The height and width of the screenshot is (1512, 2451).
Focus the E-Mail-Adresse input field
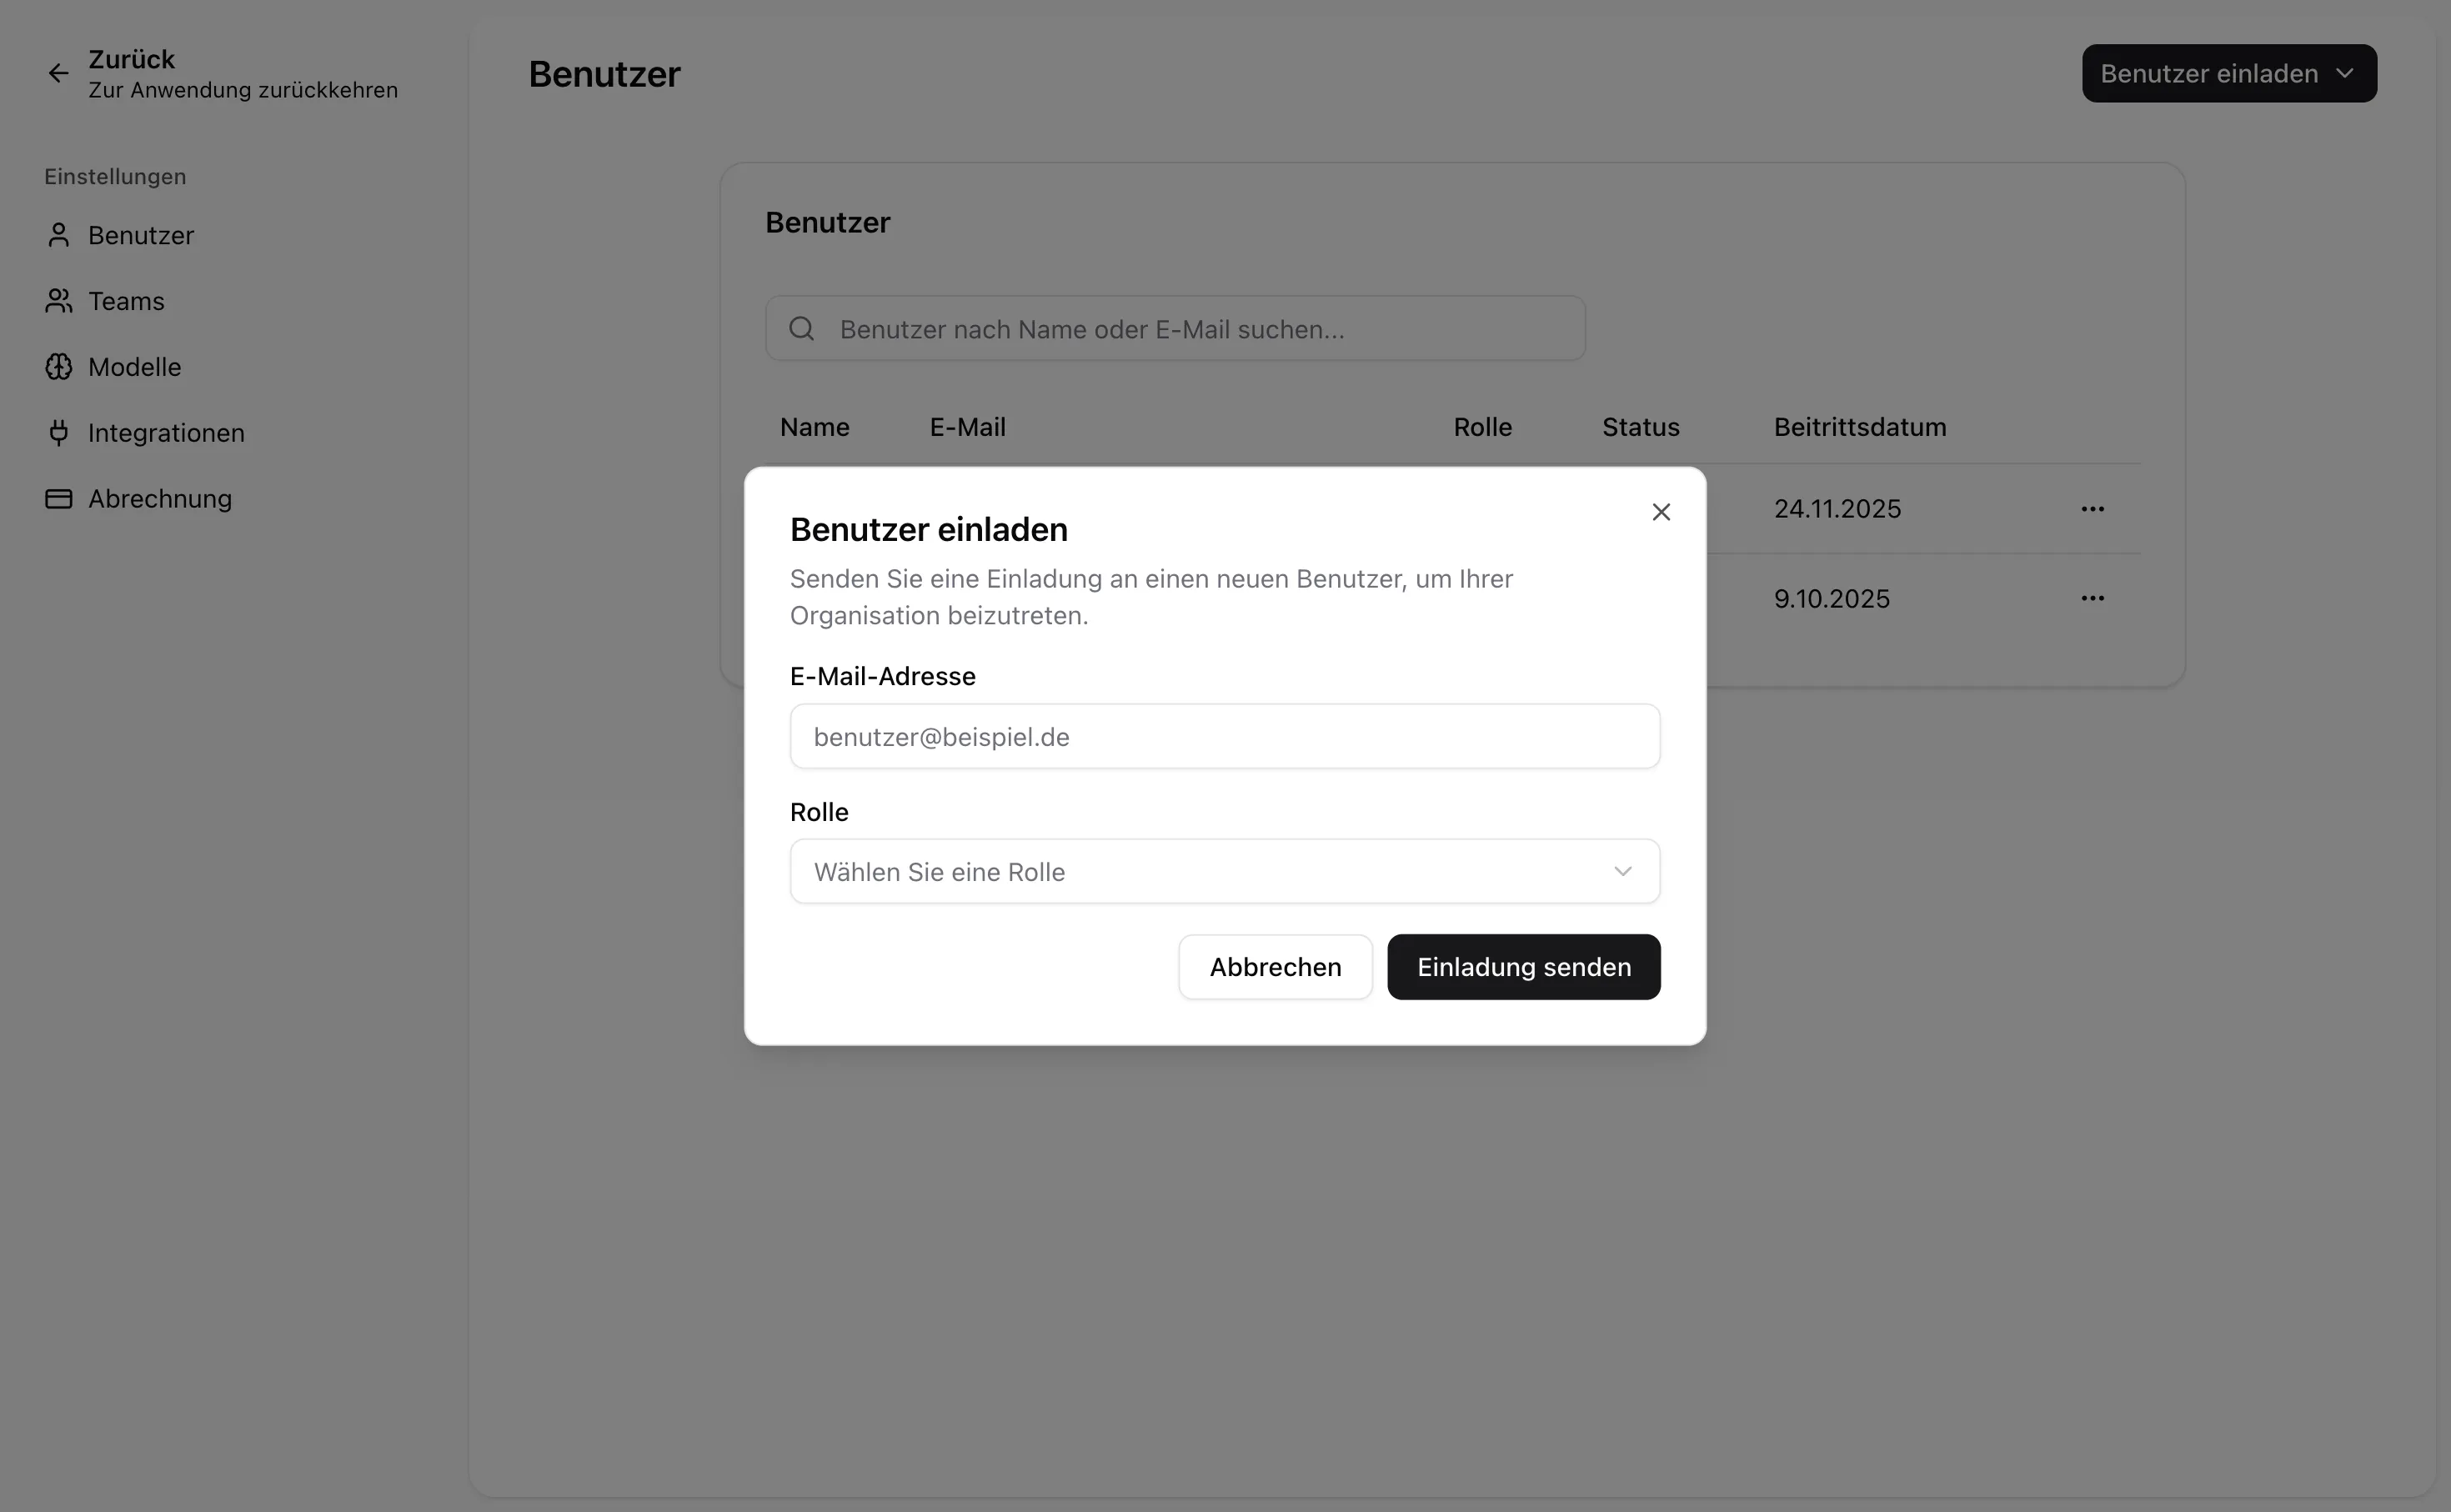tap(1224, 737)
